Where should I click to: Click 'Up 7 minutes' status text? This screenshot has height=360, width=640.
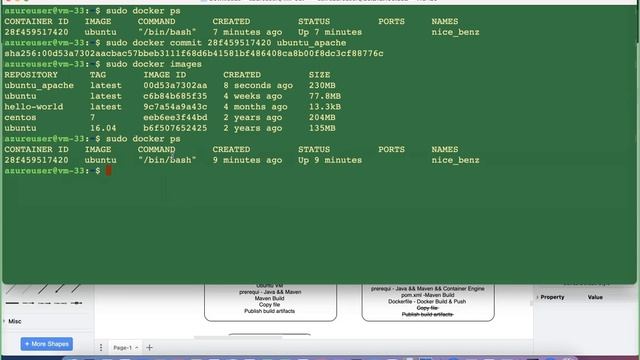pyautogui.click(x=330, y=32)
